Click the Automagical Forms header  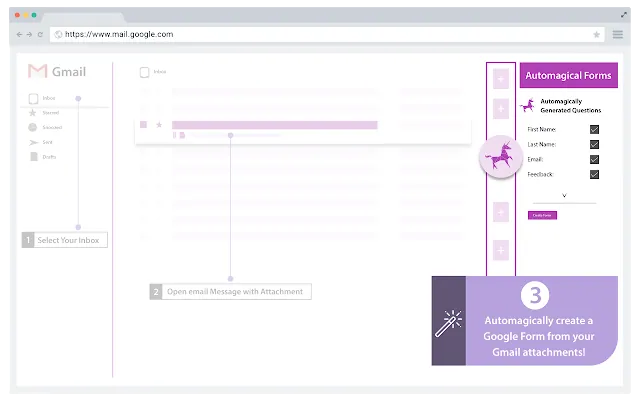pyautogui.click(x=569, y=76)
